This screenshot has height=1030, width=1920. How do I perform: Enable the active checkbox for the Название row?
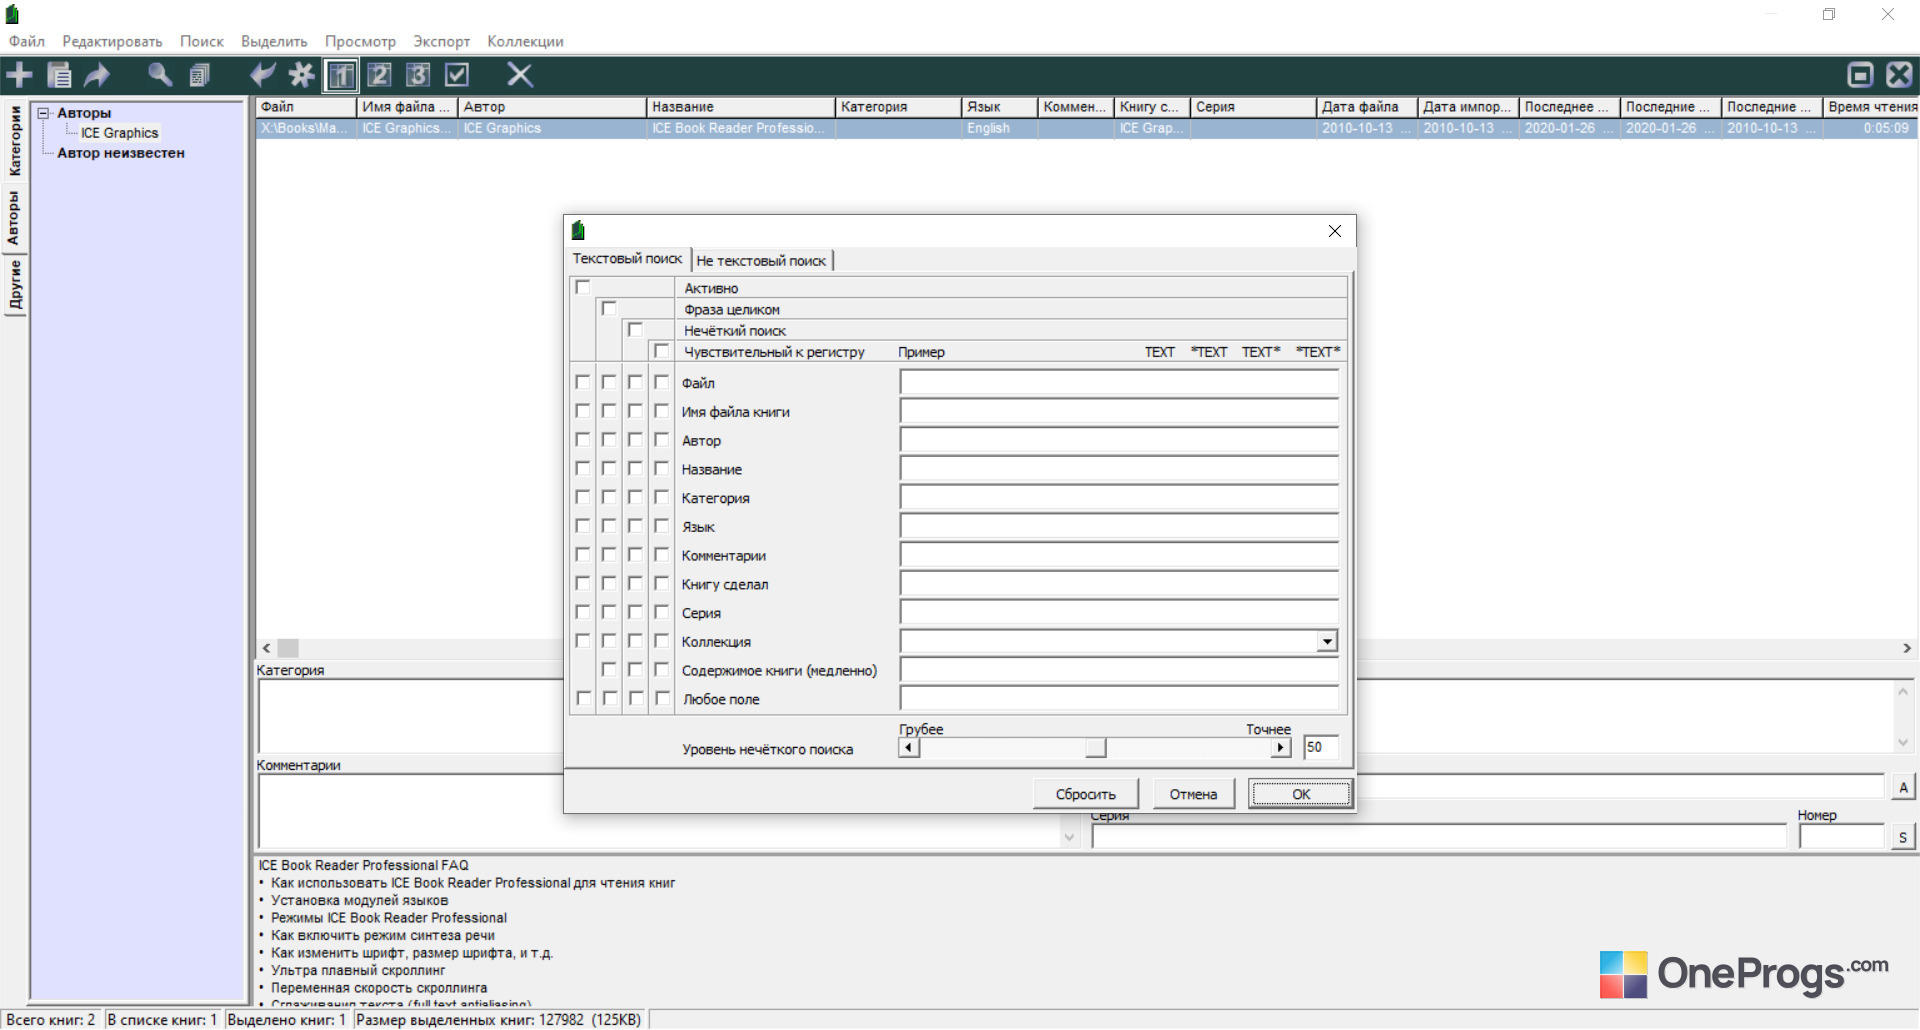[x=583, y=469]
